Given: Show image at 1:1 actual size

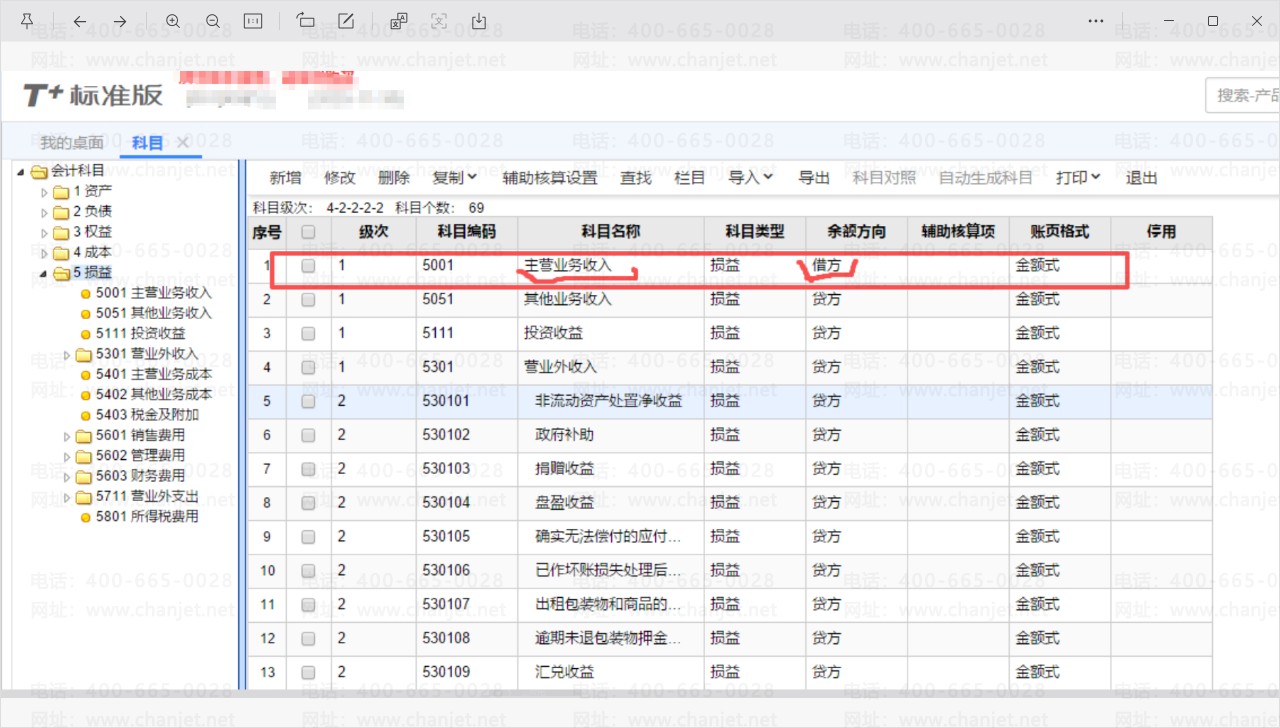Looking at the screenshot, I should [x=253, y=21].
